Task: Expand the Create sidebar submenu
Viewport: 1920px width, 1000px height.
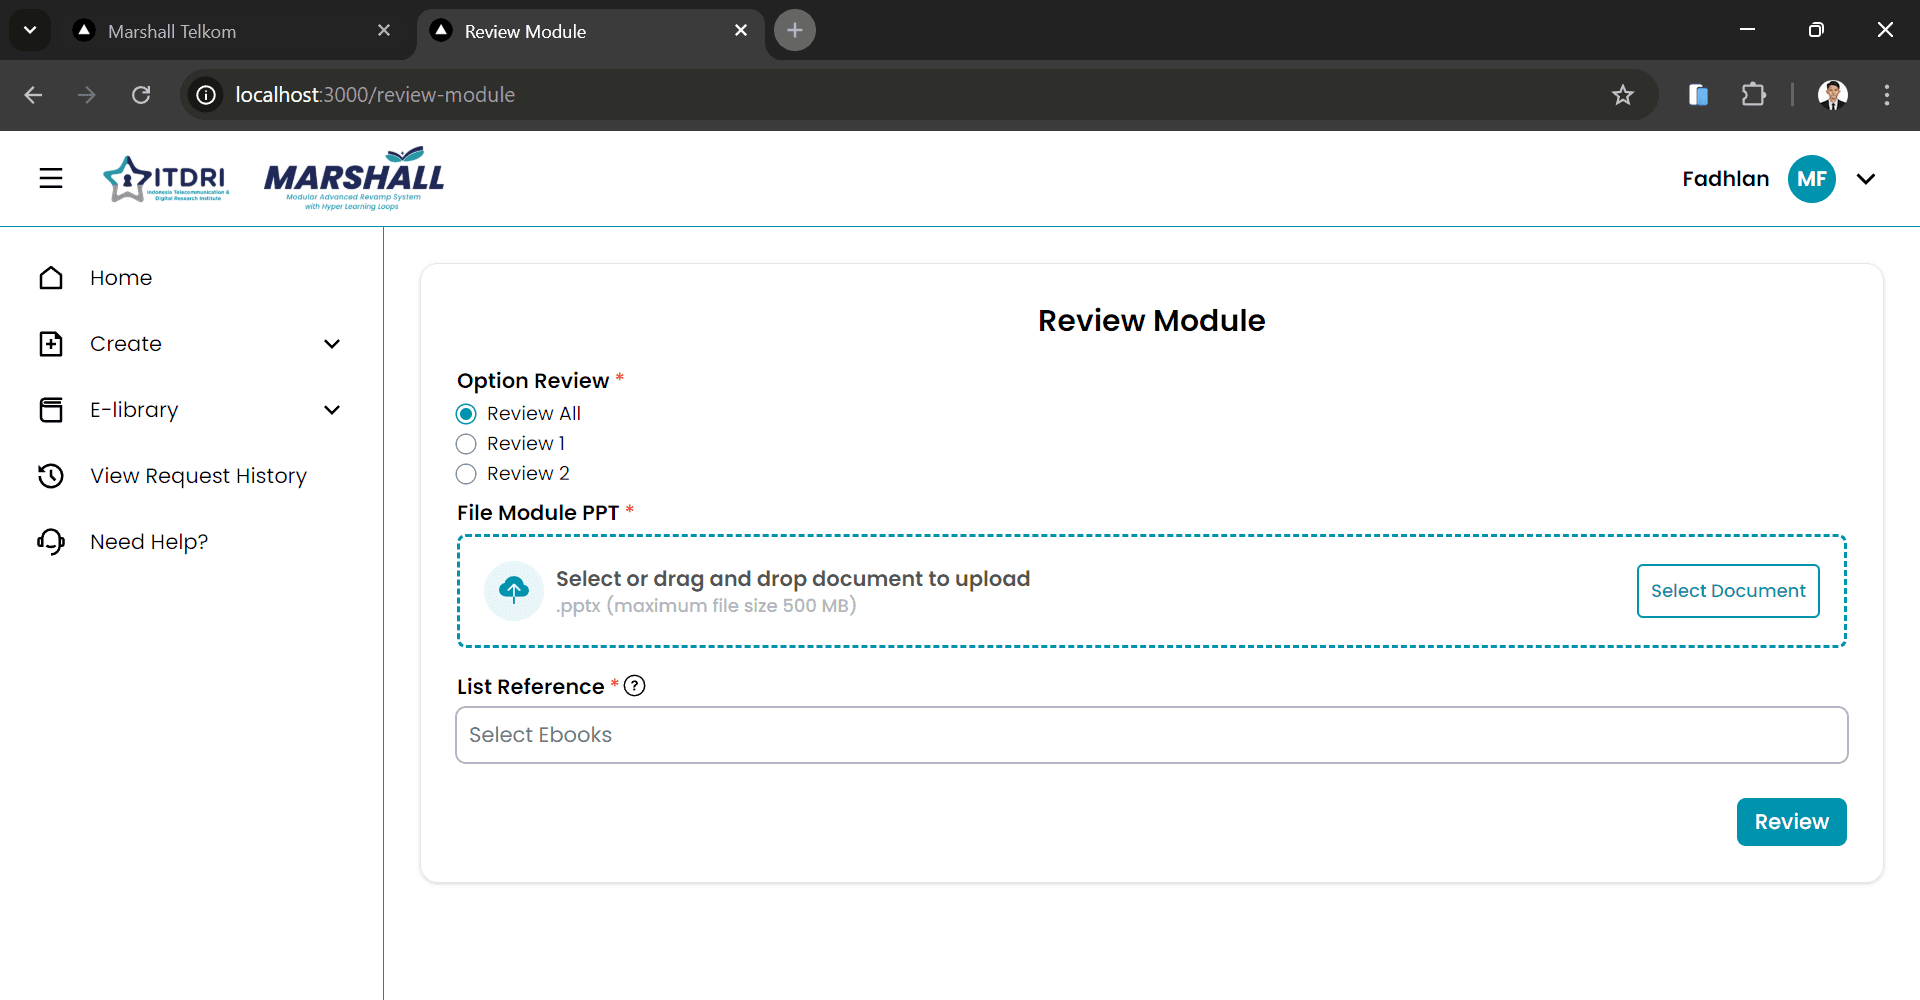Action: [332, 344]
